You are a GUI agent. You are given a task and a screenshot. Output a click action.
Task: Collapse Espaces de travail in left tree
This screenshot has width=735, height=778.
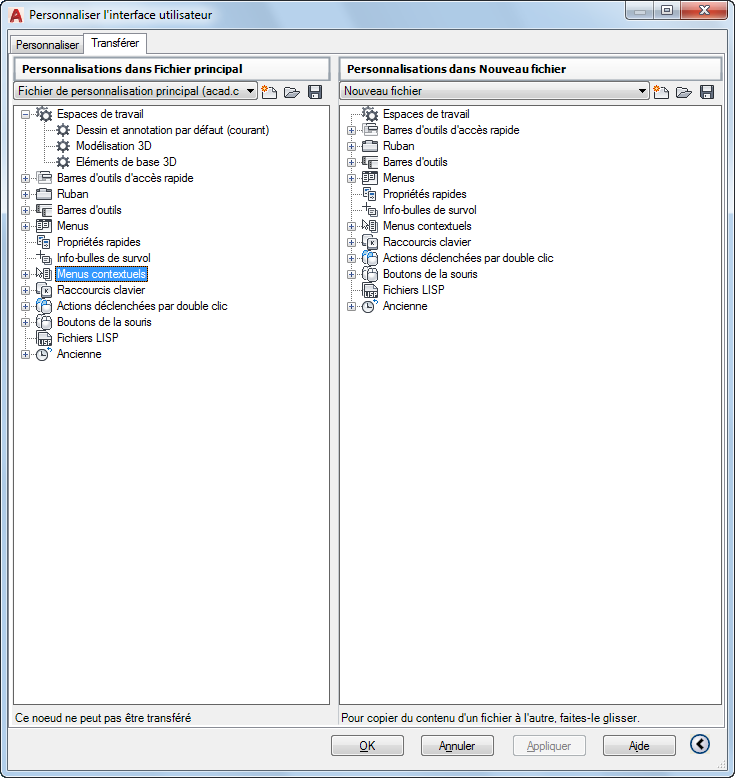(x=25, y=115)
